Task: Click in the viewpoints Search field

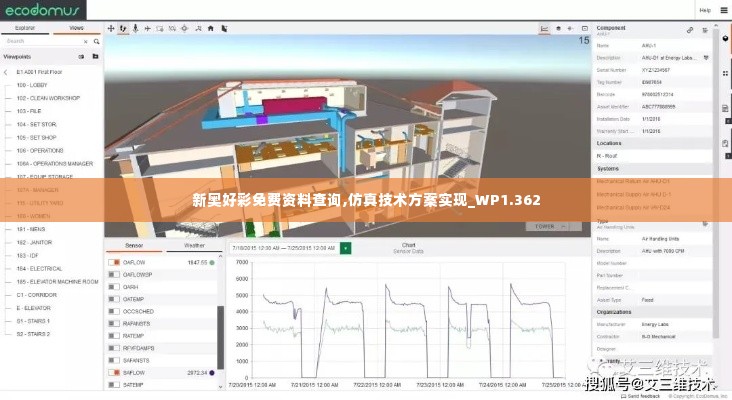Action: point(44,42)
